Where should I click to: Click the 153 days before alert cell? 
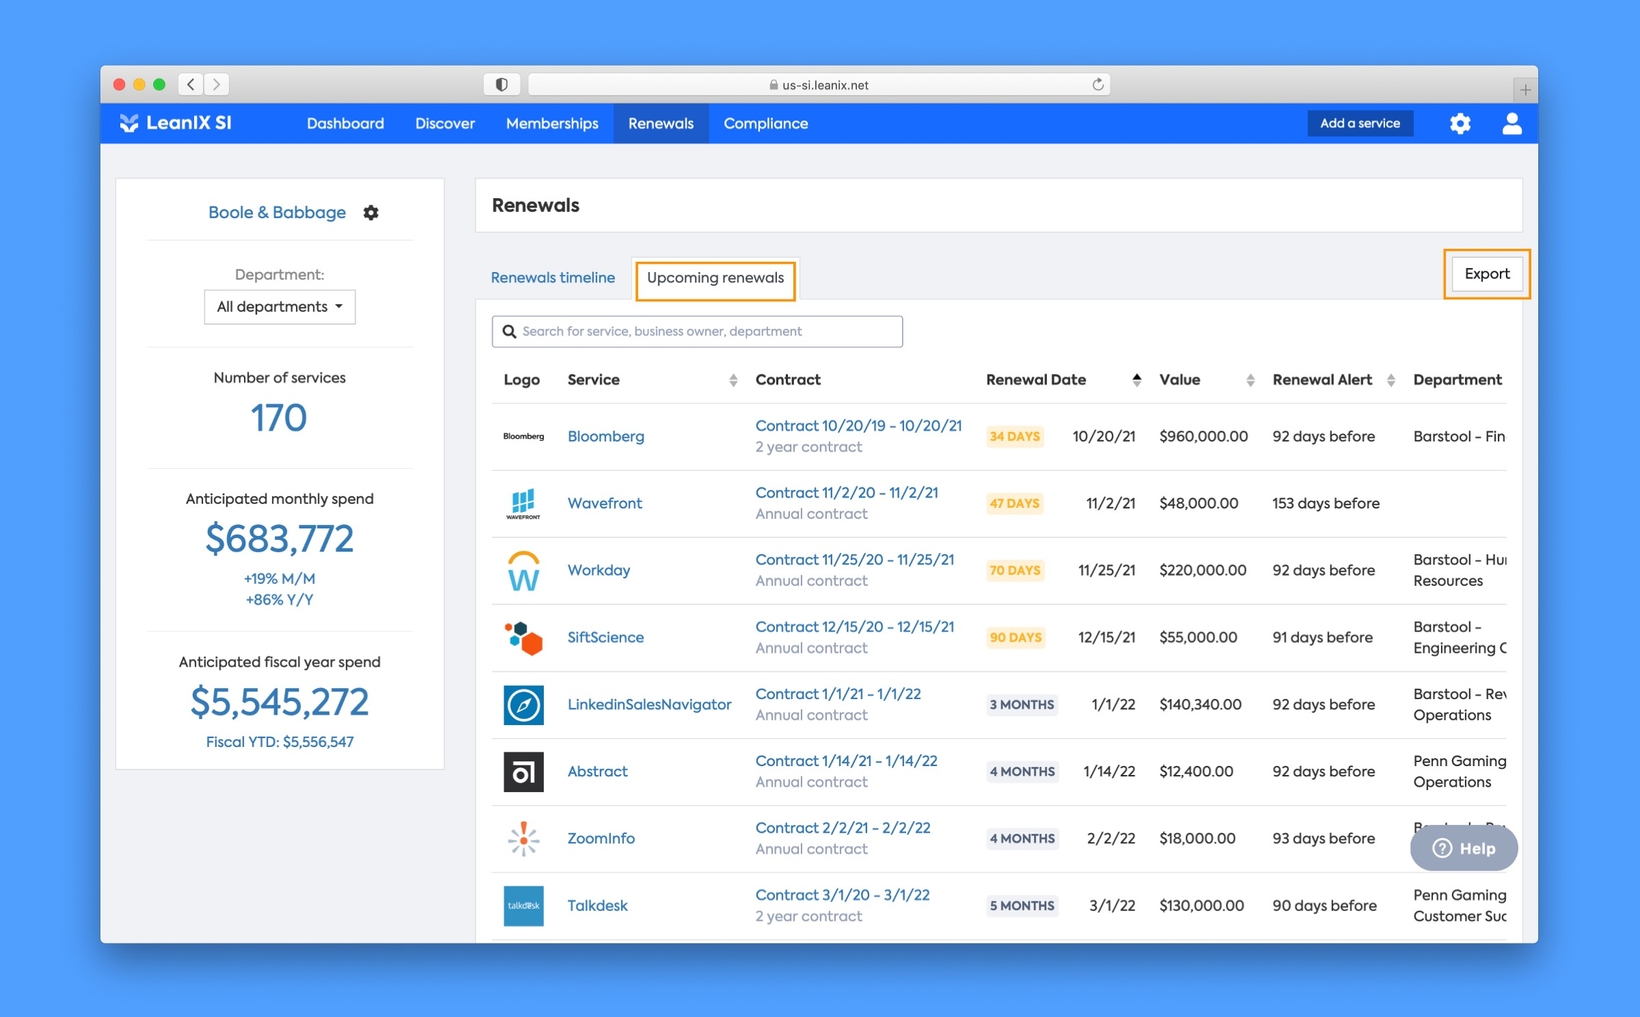[1326, 503]
